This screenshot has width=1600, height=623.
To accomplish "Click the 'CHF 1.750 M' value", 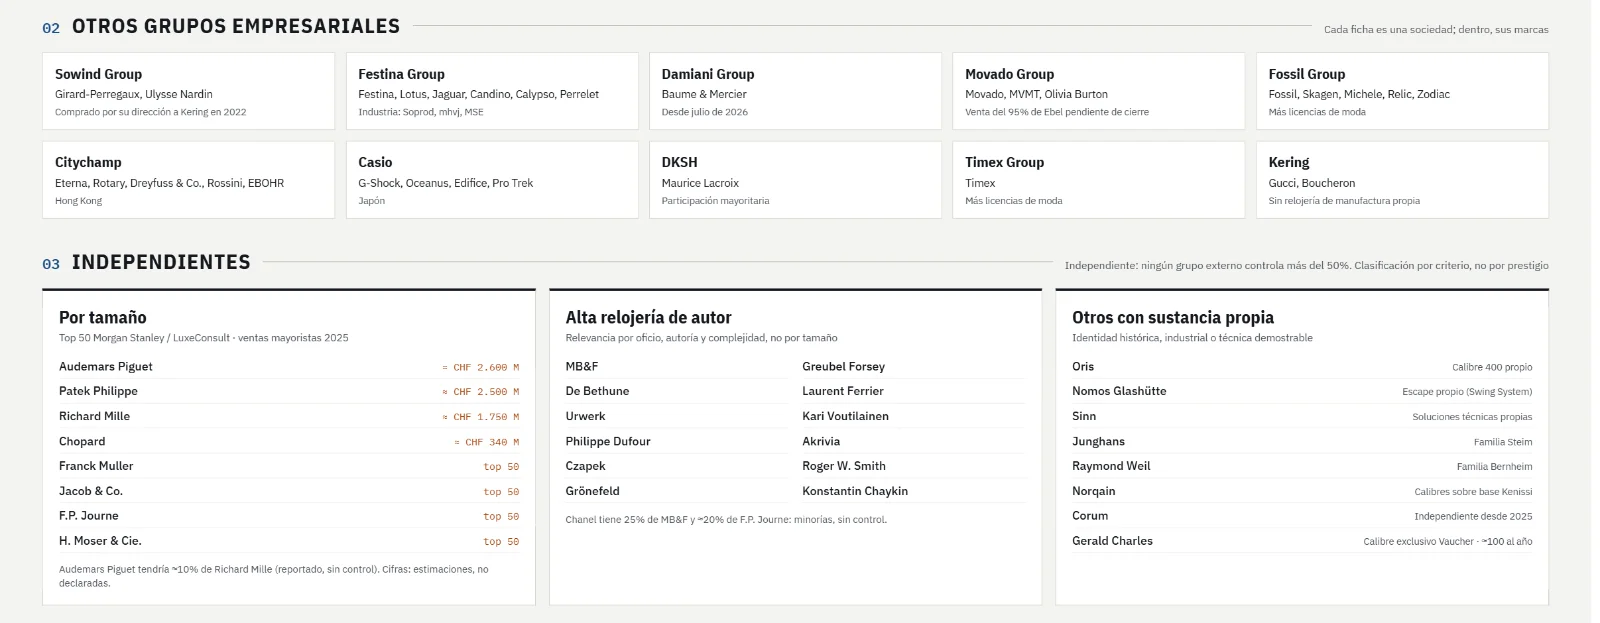I will point(481,417).
